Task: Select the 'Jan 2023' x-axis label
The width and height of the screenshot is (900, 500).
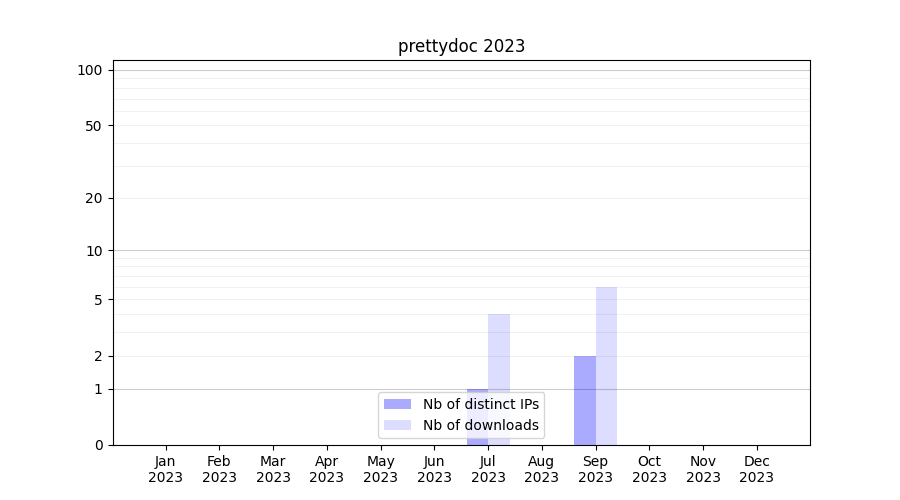Action: [165, 469]
